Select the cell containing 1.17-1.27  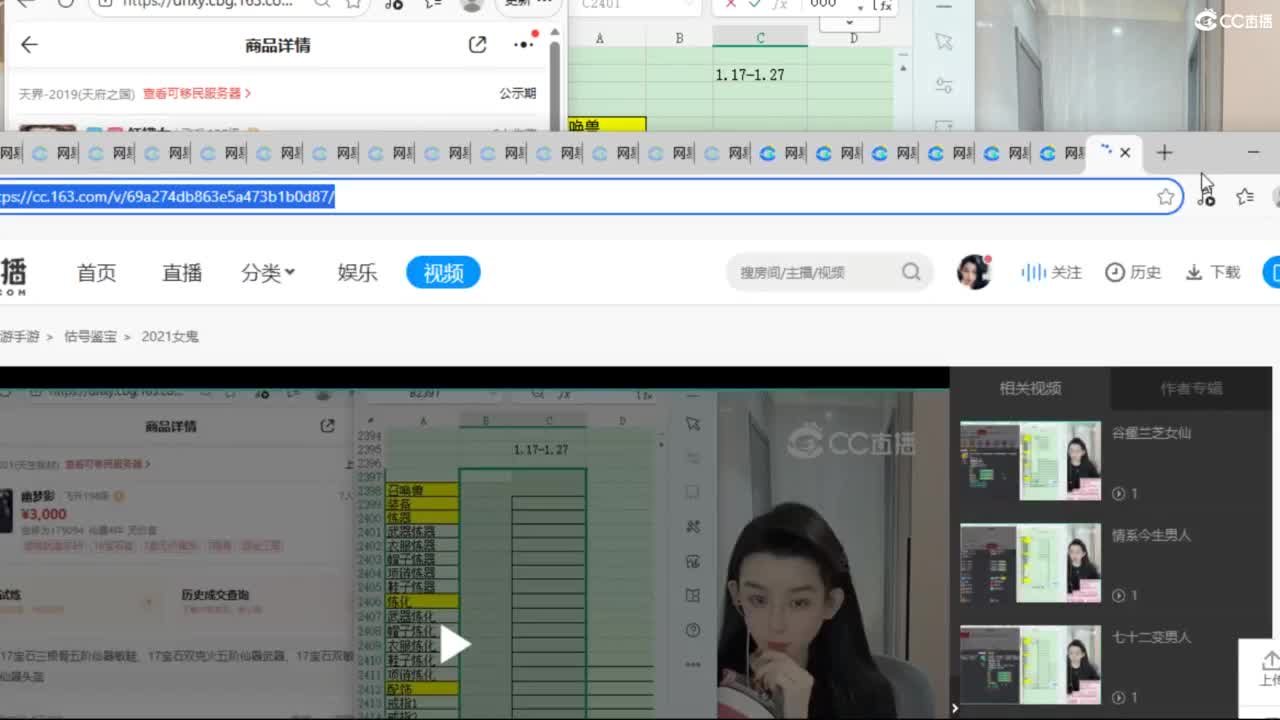coord(760,75)
